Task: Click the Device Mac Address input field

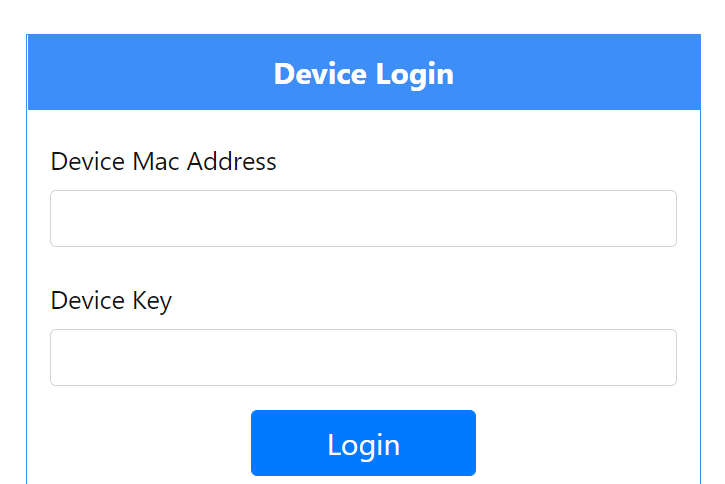Action: point(363,218)
